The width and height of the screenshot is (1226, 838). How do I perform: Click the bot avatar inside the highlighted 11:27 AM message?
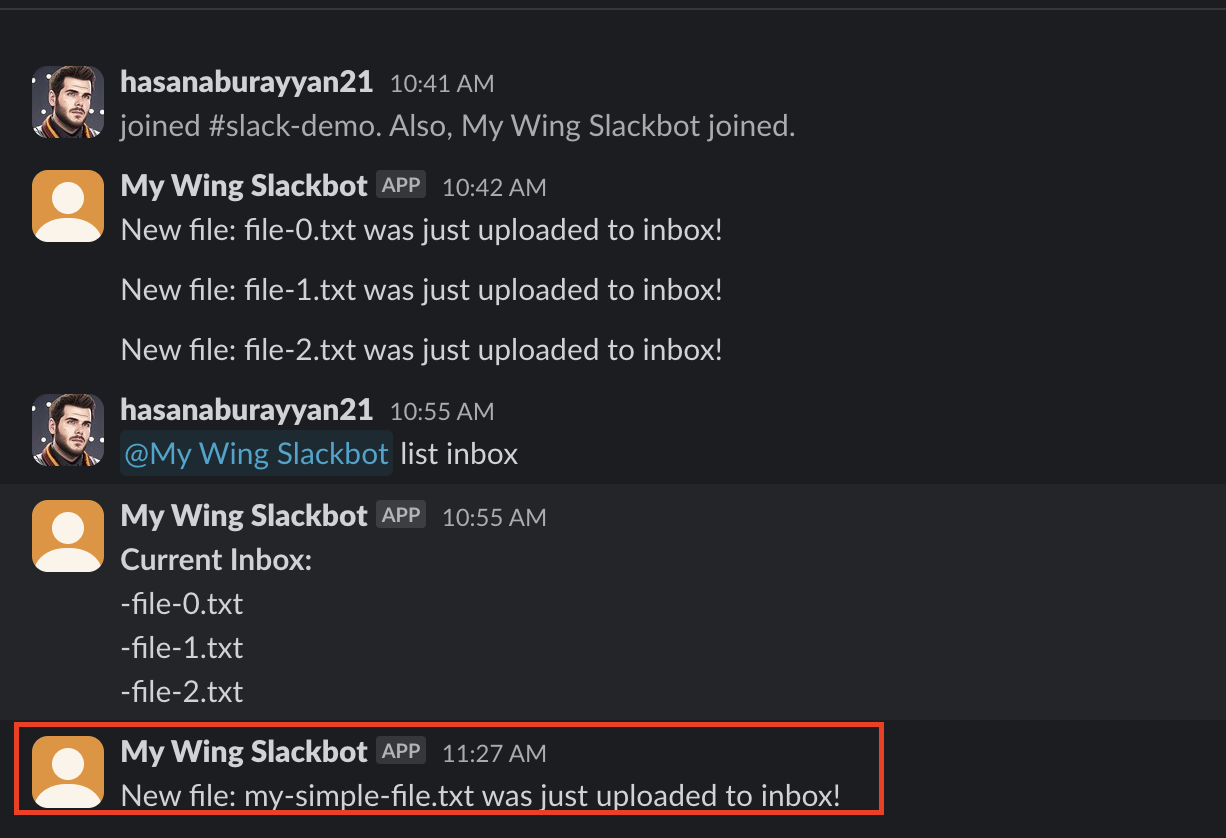point(67,771)
